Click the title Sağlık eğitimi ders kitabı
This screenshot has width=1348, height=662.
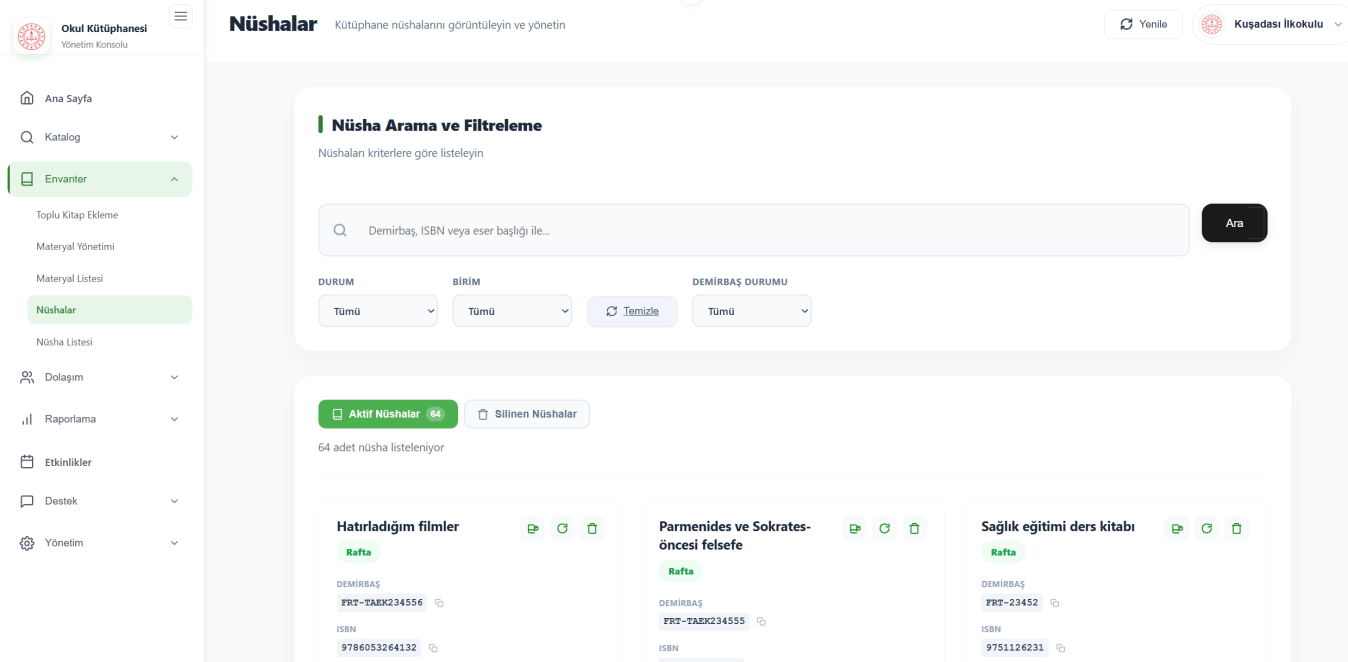[1058, 527]
